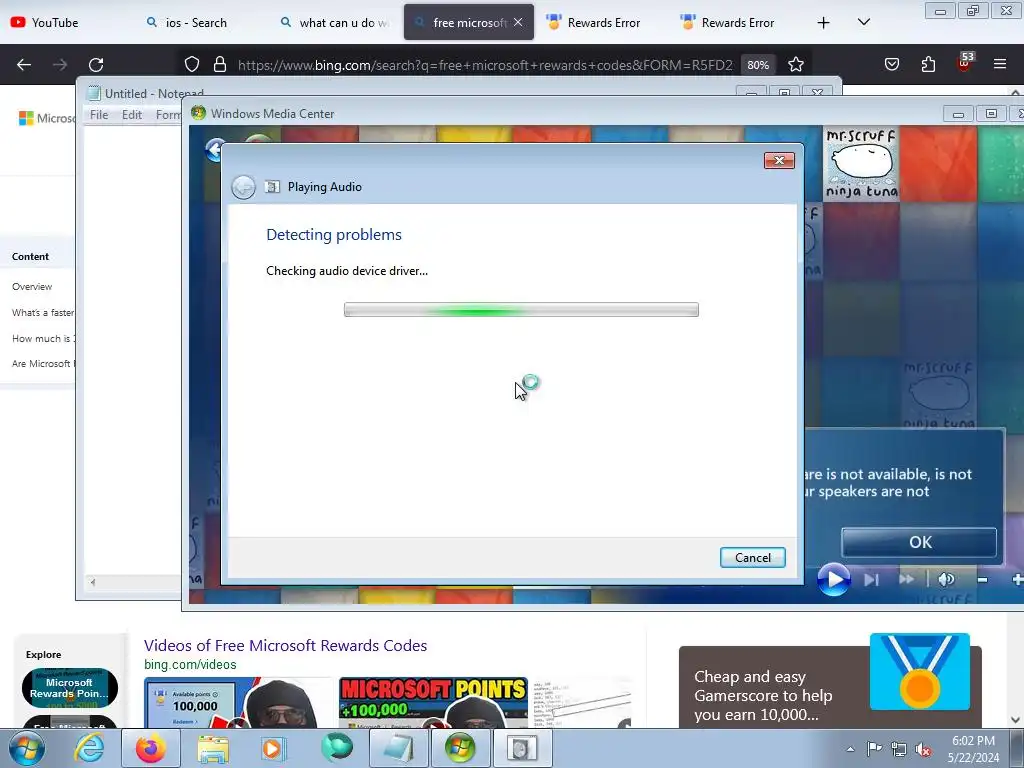Expand the list all tabs dropdown

click(x=863, y=22)
